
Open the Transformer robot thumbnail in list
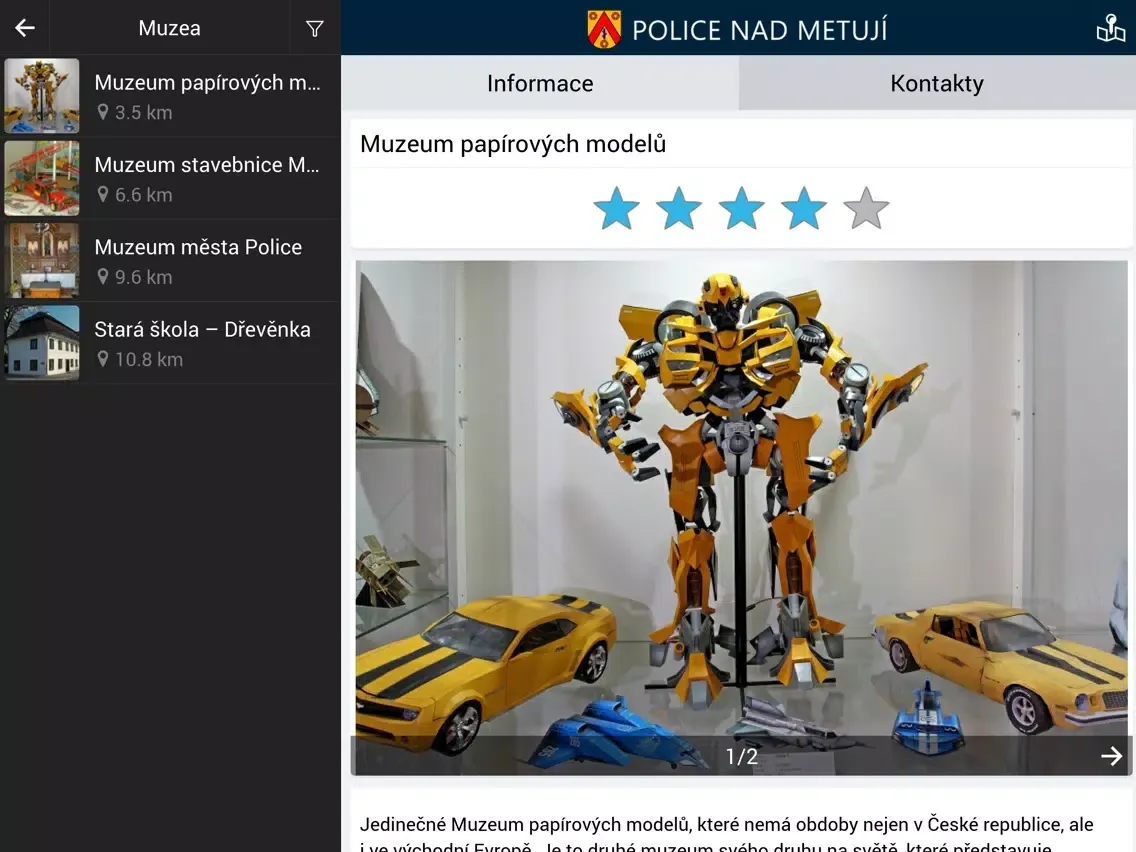tap(42, 96)
